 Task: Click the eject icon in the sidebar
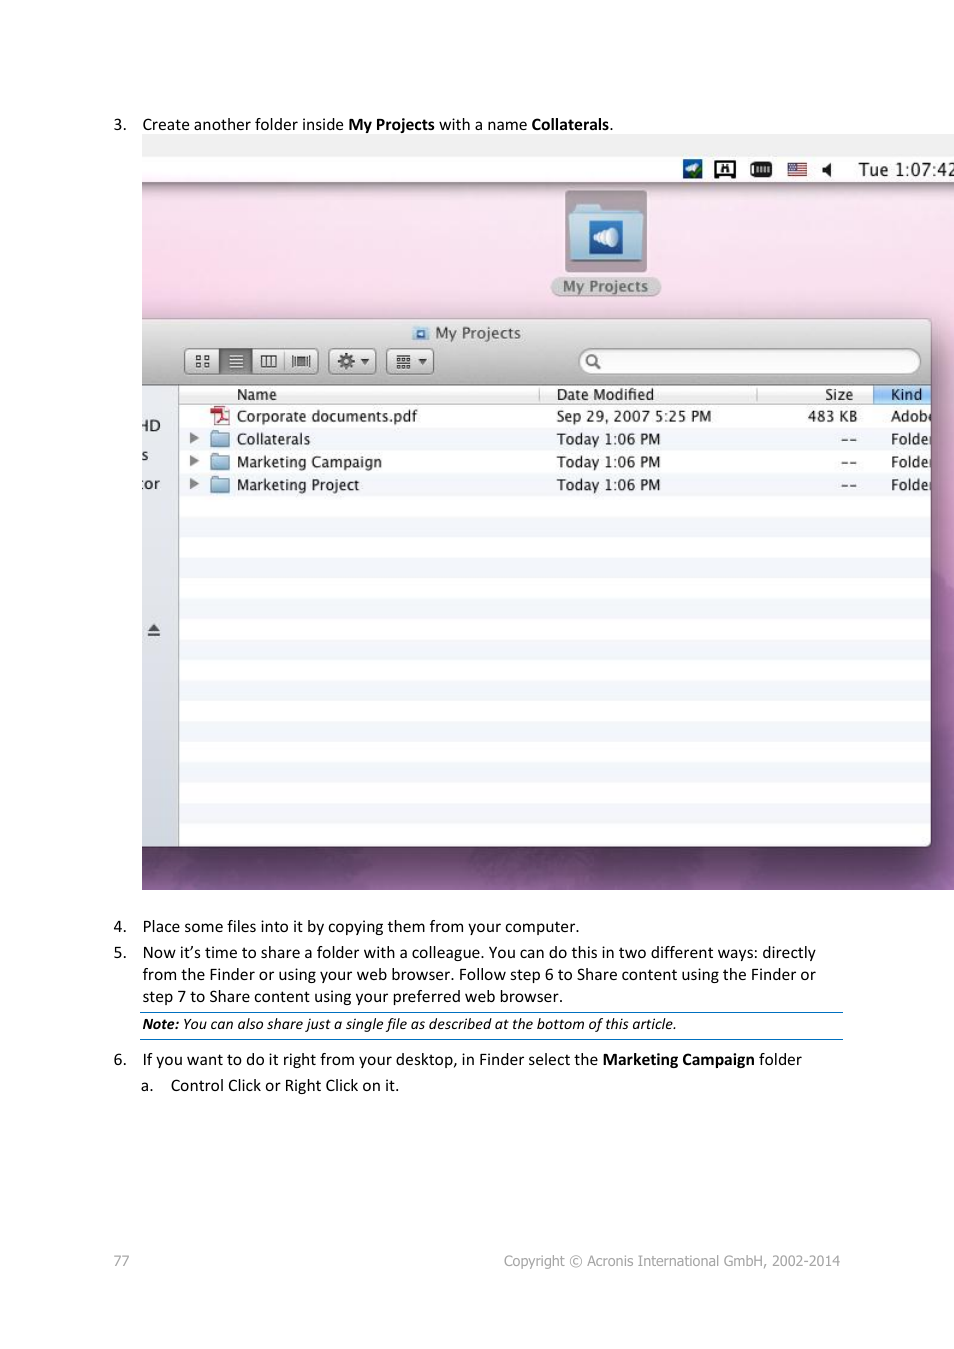point(154,630)
